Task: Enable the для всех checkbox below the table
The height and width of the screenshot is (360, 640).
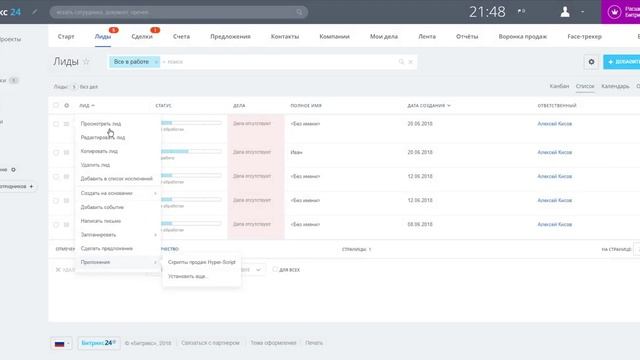Action: click(275, 269)
